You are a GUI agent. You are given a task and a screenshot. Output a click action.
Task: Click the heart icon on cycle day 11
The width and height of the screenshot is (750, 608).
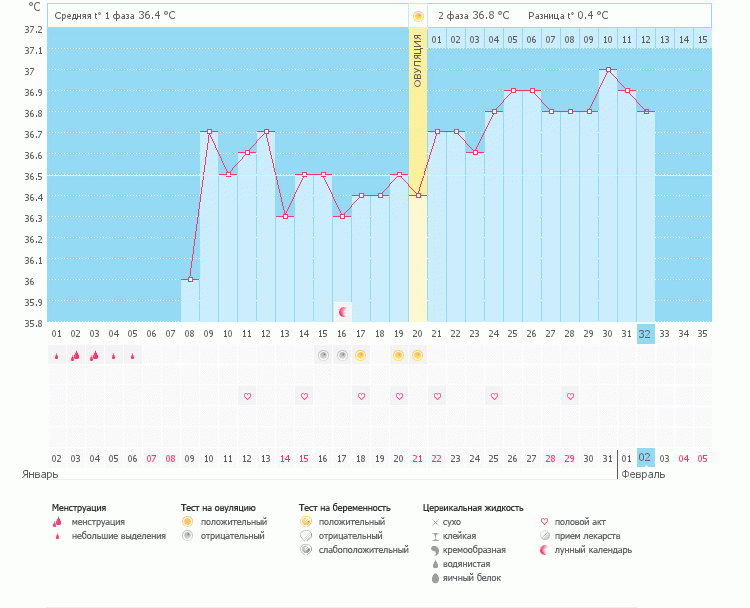pyautogui.click(x=247, y=397)
